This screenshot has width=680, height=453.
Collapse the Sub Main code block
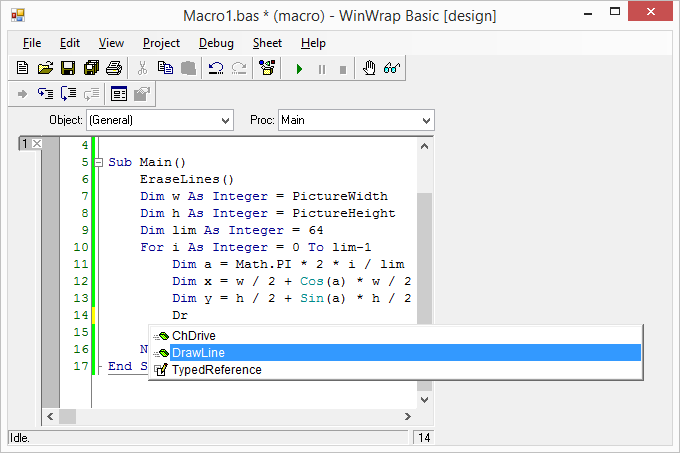99,163
